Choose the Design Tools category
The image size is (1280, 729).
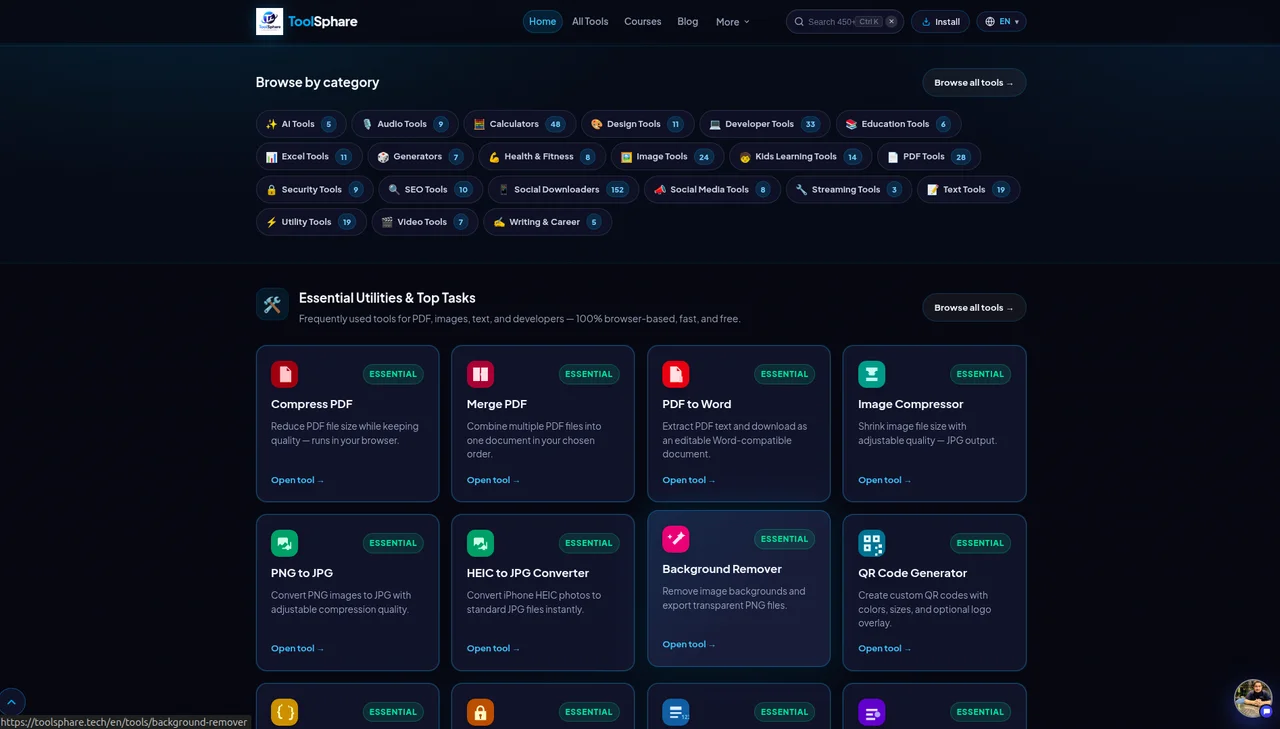637,124
